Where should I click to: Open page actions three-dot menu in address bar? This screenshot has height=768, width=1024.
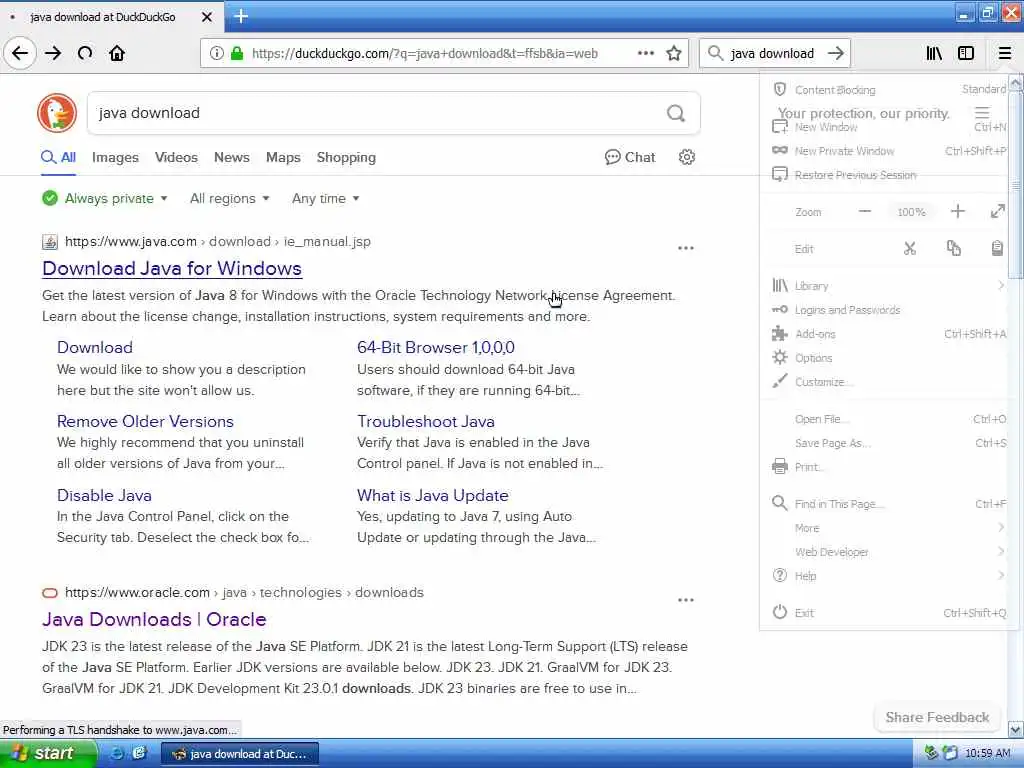click(645, 54)
